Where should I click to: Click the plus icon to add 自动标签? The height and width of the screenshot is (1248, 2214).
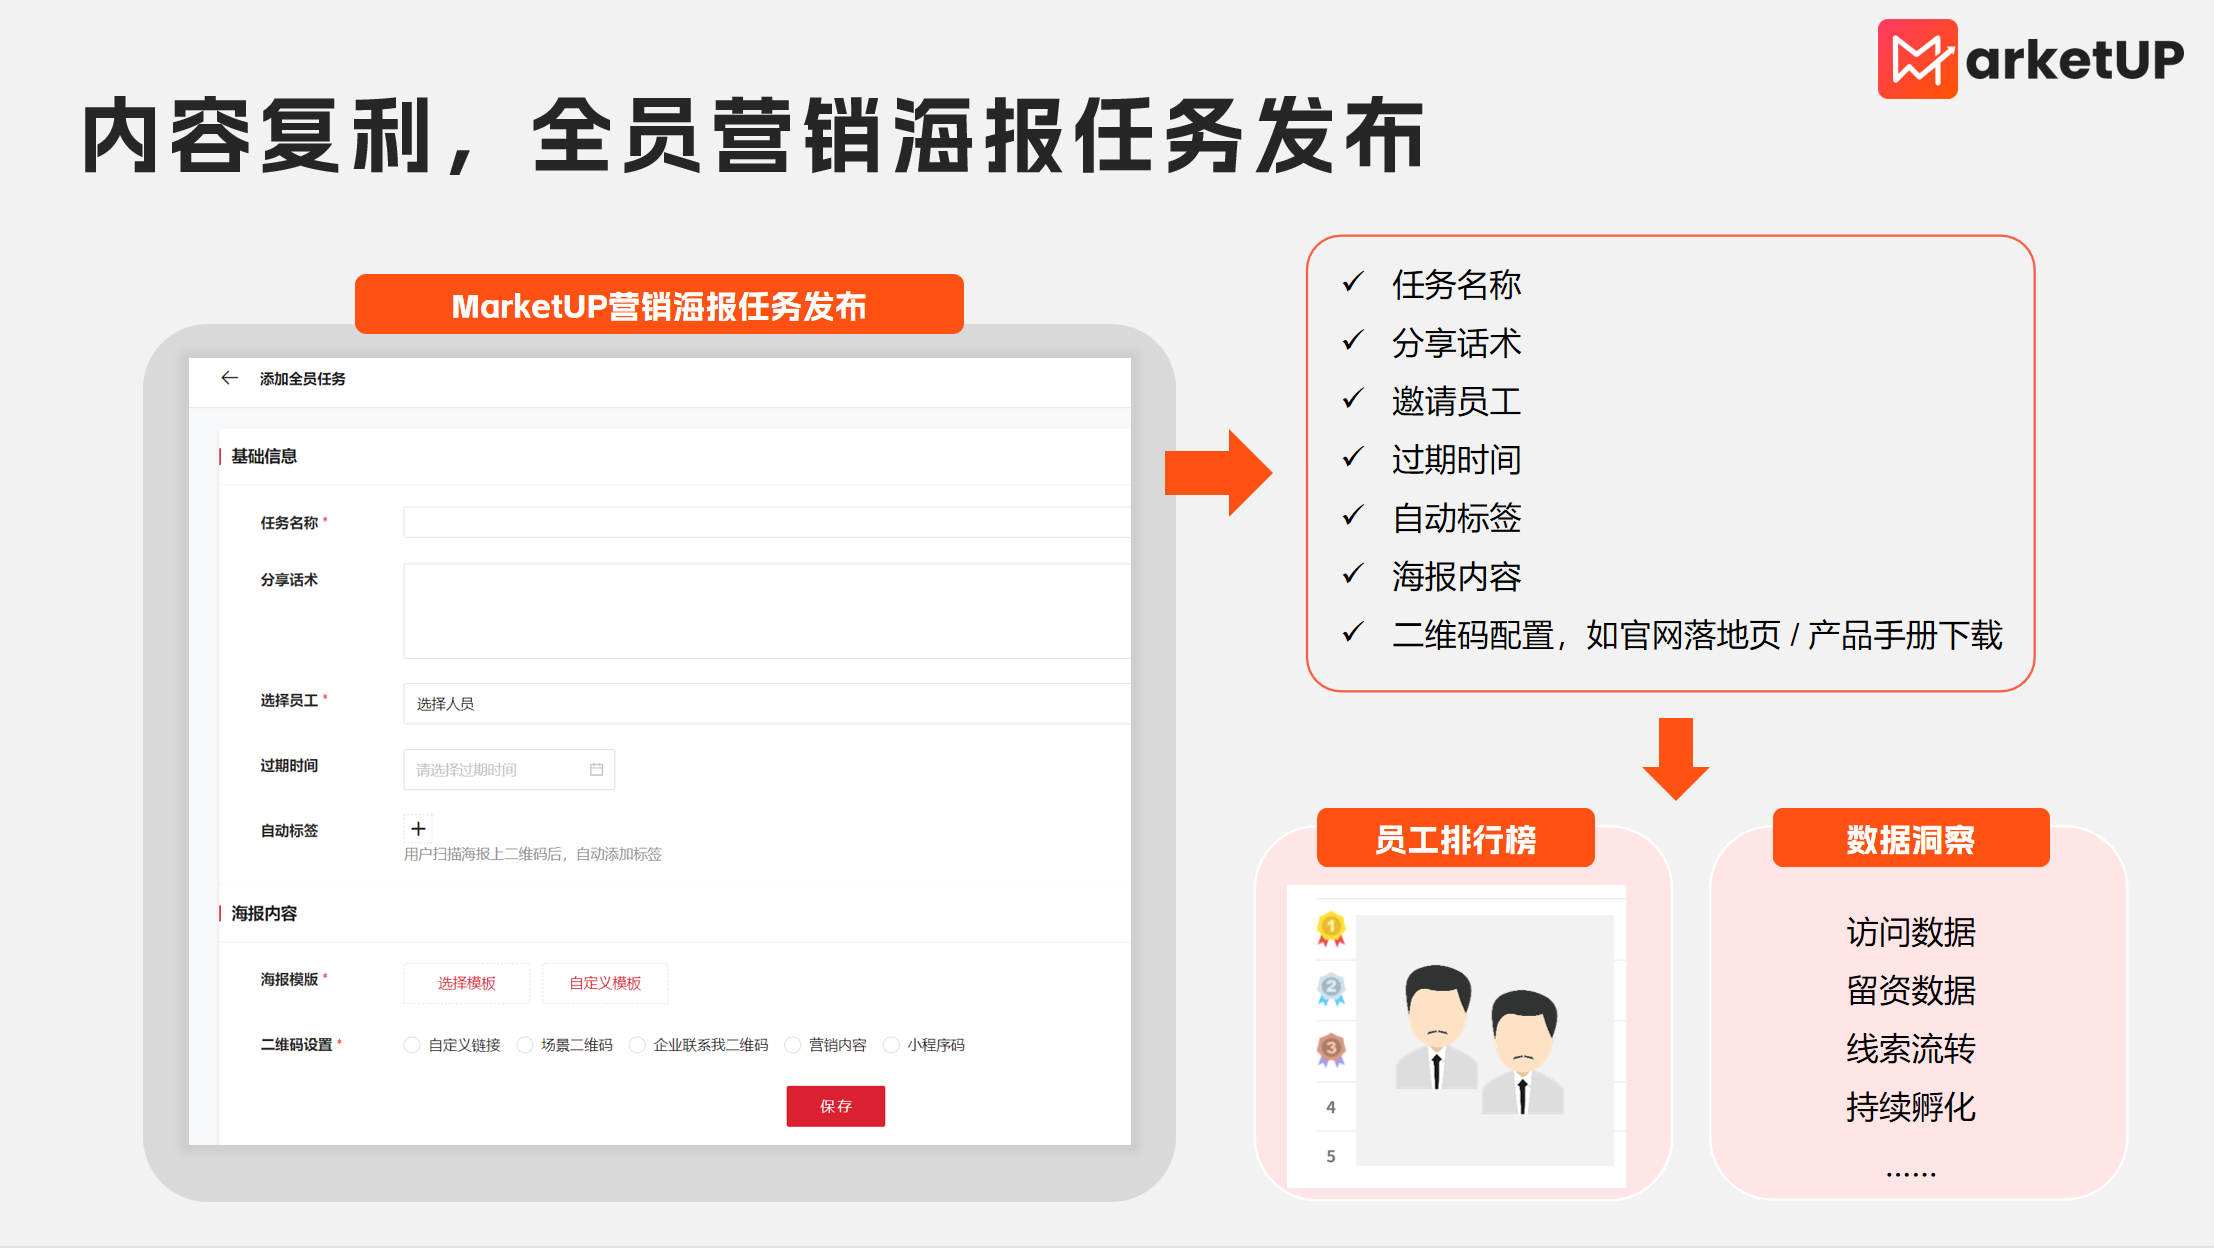418,828
